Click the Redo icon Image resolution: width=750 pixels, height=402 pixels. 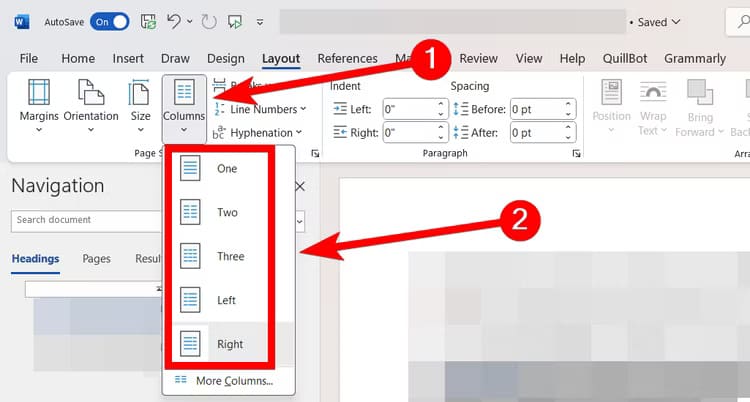click(209, 22)
